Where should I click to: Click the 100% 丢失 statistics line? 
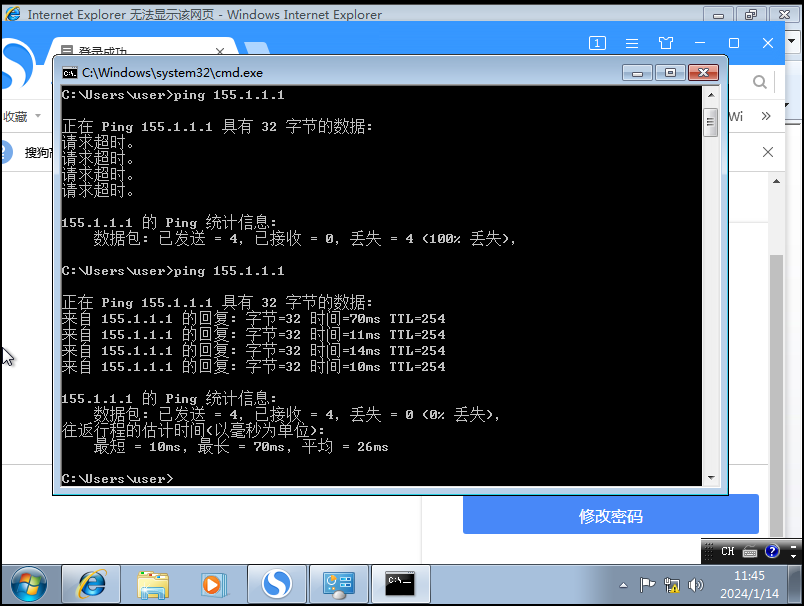tap(305, 238)
